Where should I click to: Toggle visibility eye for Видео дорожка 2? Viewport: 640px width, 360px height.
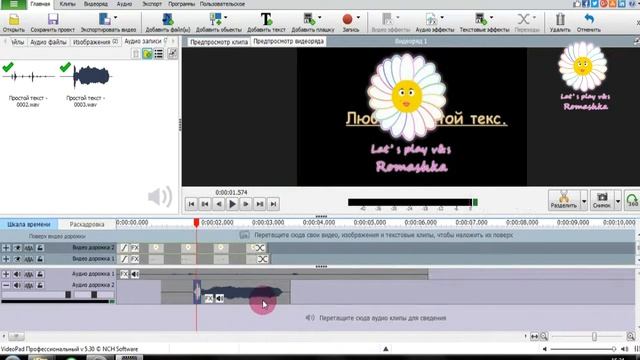(x=17, y=248)
